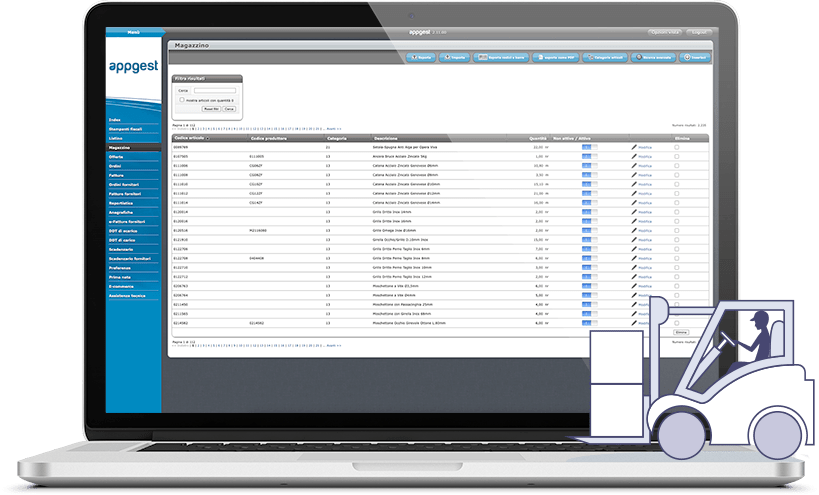The width and height of the screenshot is (819, 495).
Task: Open Fatture in the sidebar menu
Action: (117, 174)
